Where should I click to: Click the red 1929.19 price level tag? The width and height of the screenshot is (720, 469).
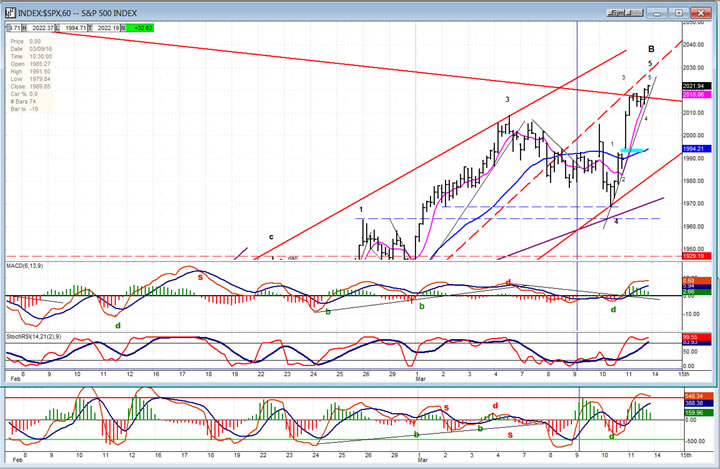pyautogui.click(x=697, y=256)
